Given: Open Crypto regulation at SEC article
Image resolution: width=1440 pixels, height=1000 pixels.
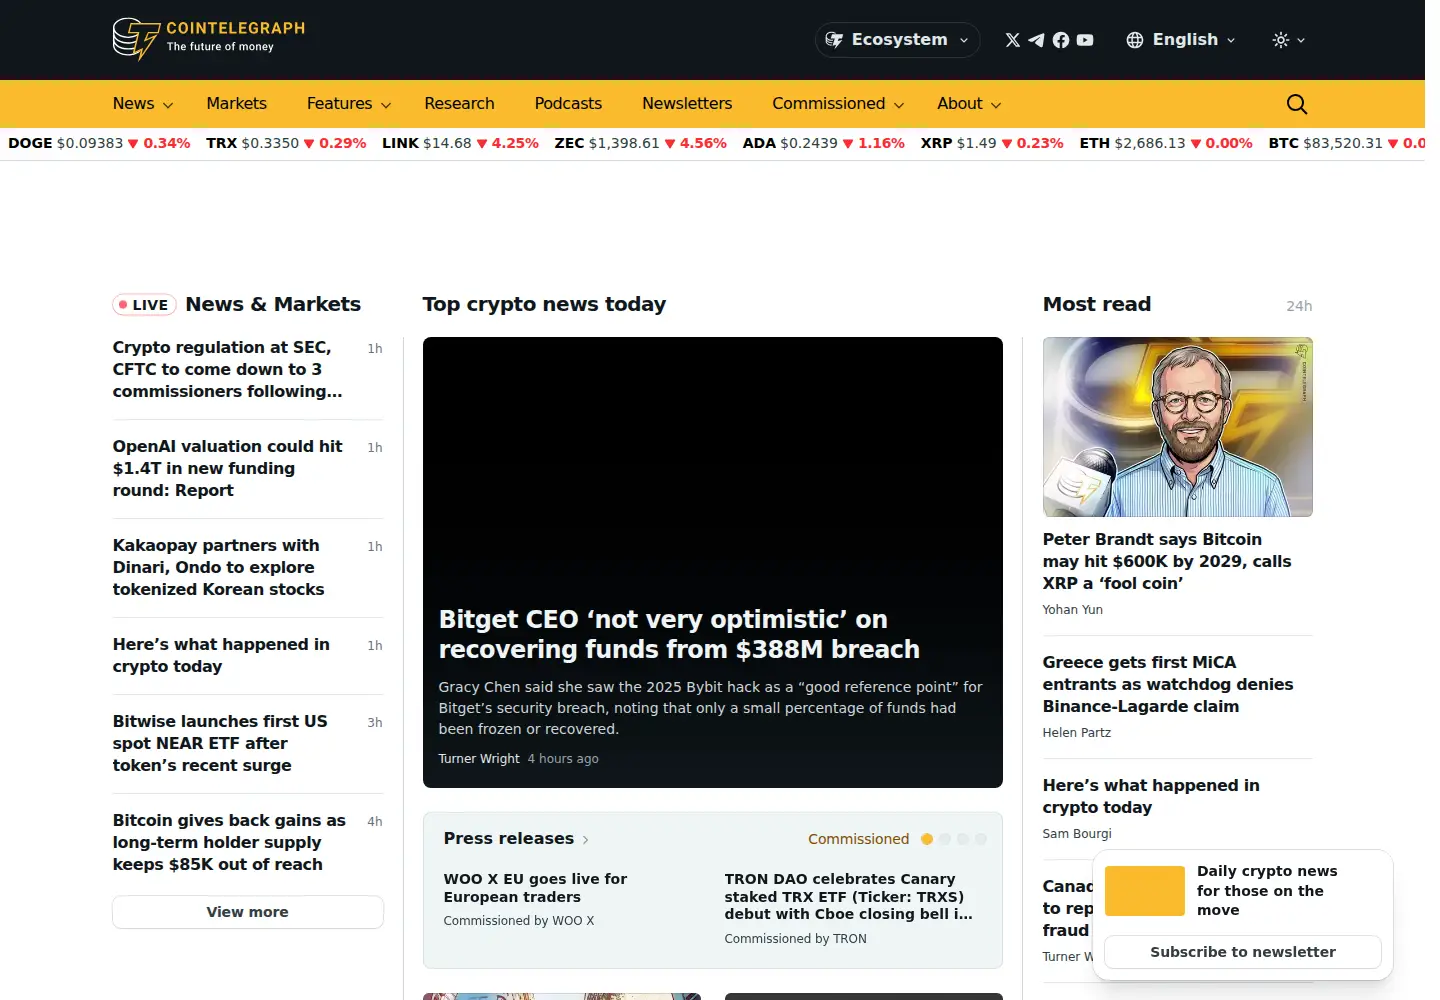Looking at the screenshot, I should (228, 369).
